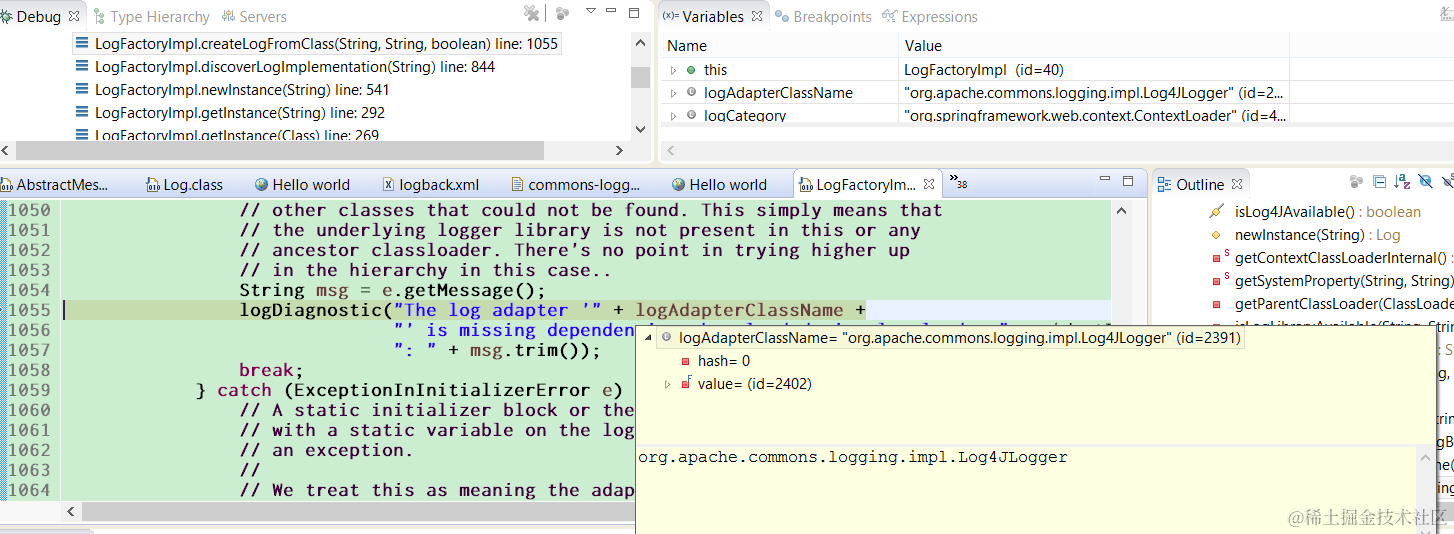The width and height of the screenshot is (1454, 534).
Task: Expand the 'this' variable row
Action: pyautogui.click(x=674, y=70)
